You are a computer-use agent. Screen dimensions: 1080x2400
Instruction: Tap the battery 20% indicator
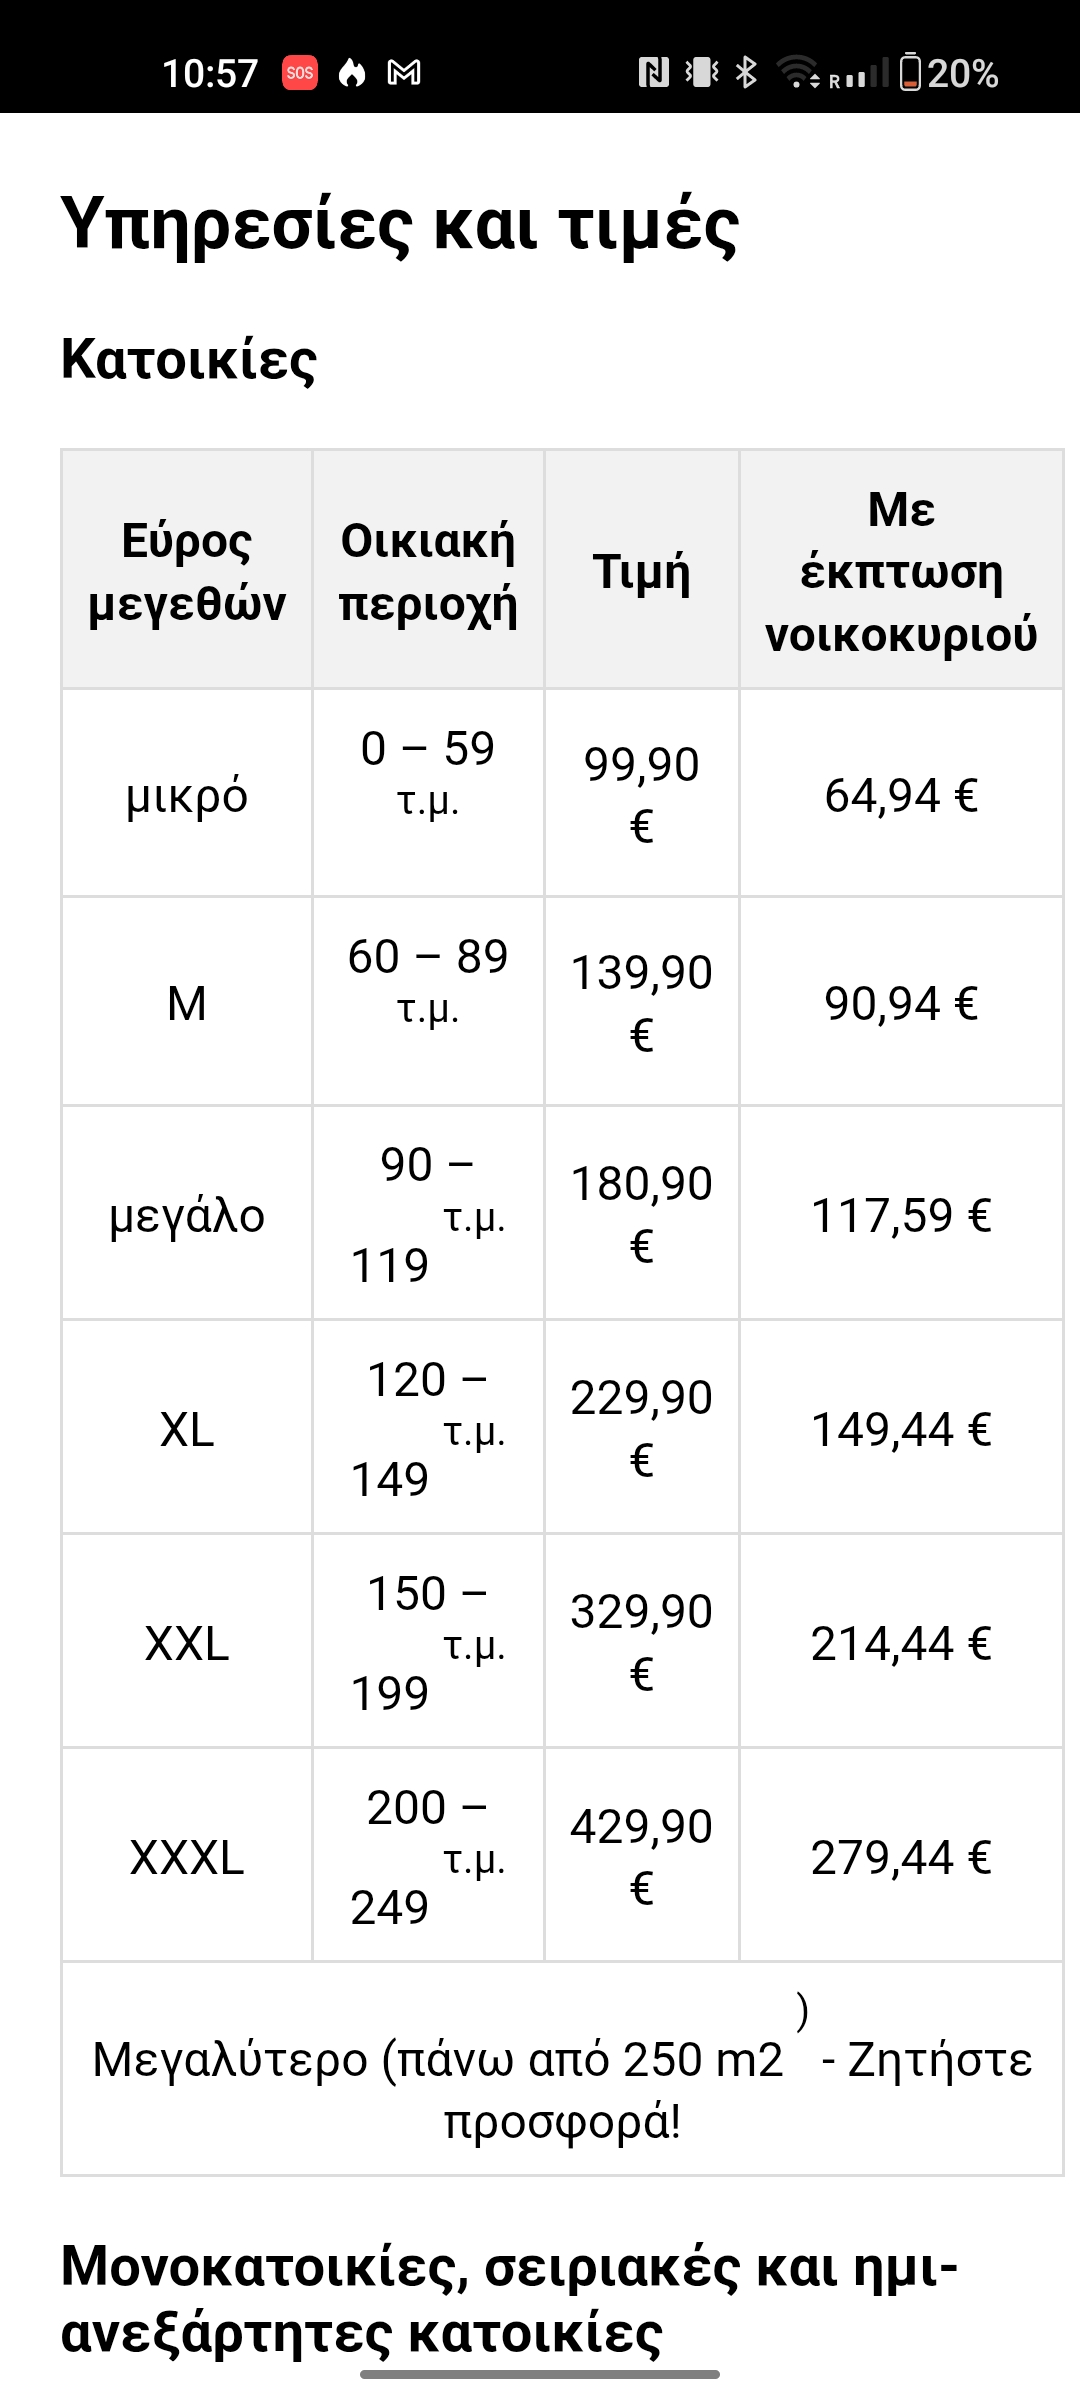click(949, 73)
